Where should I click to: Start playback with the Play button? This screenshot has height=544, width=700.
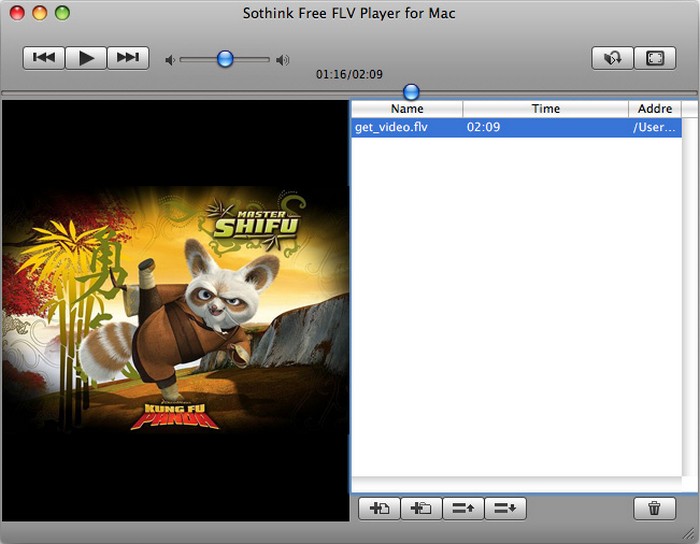tap(86, 58)
